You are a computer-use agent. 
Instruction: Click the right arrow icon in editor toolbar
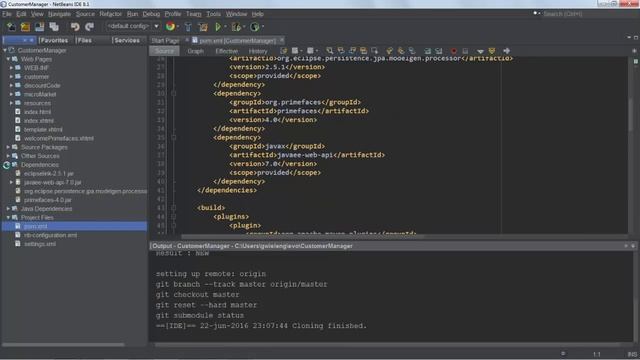[x=507, y=51]
